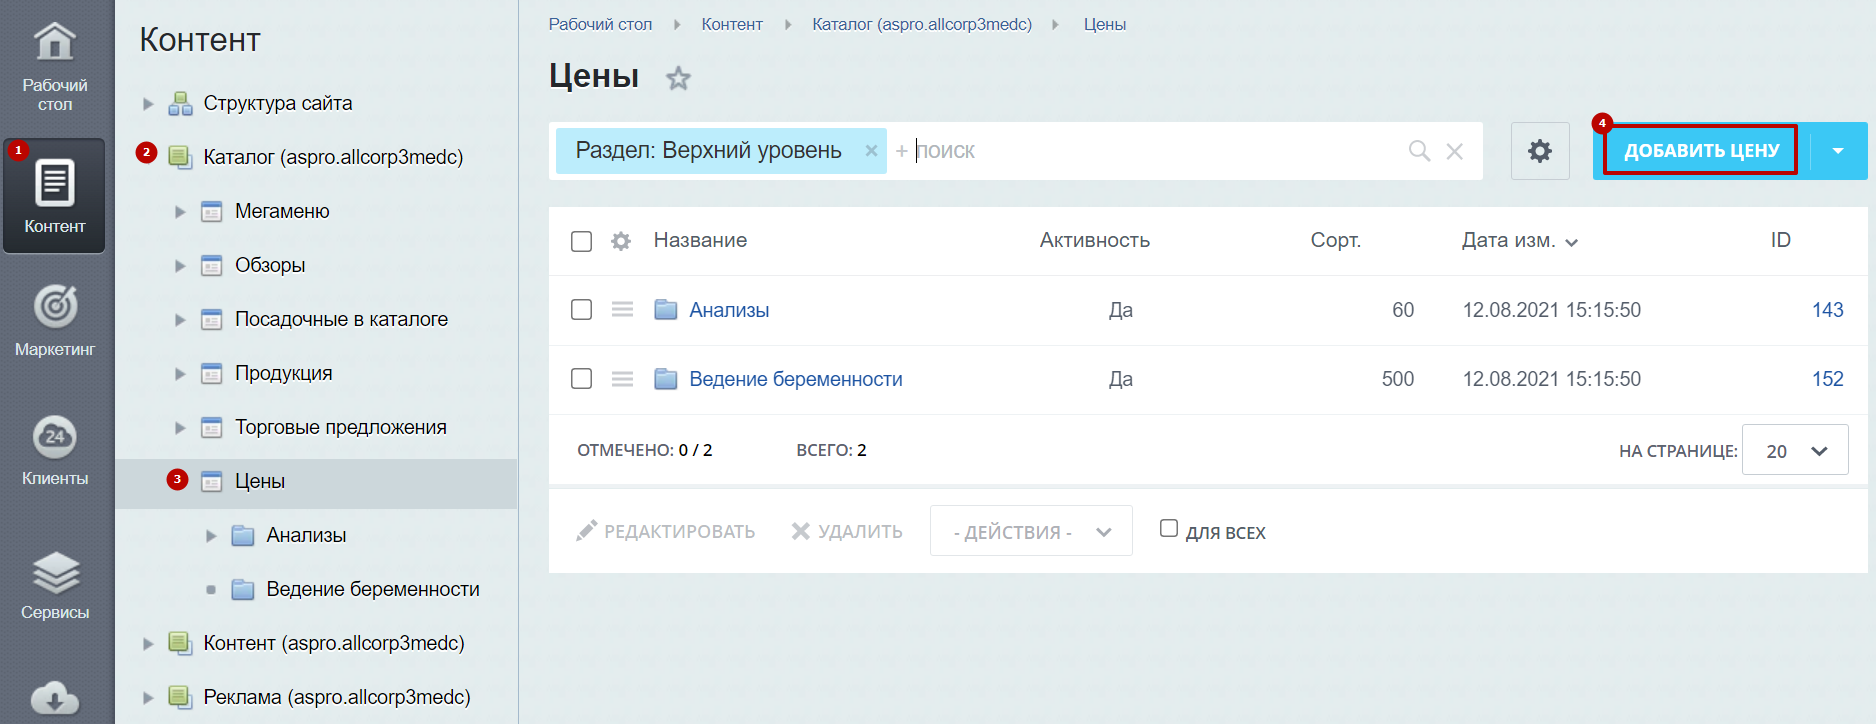Expand the Посадочные в каталоге node
Viewport: 1876px width, 724px height.
[x=180, y=319]
